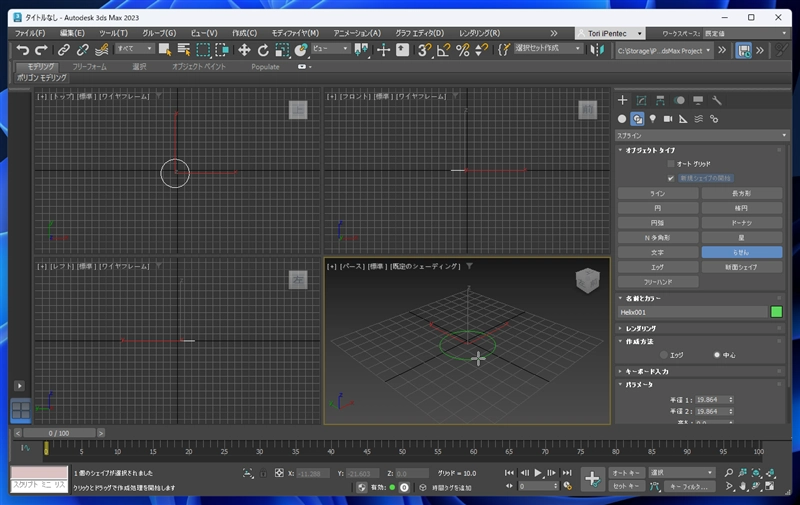This screenshot has height=505, width=800.
Task: Toggle the Window/Crossing selection mode icon
Action: point(222,49)
